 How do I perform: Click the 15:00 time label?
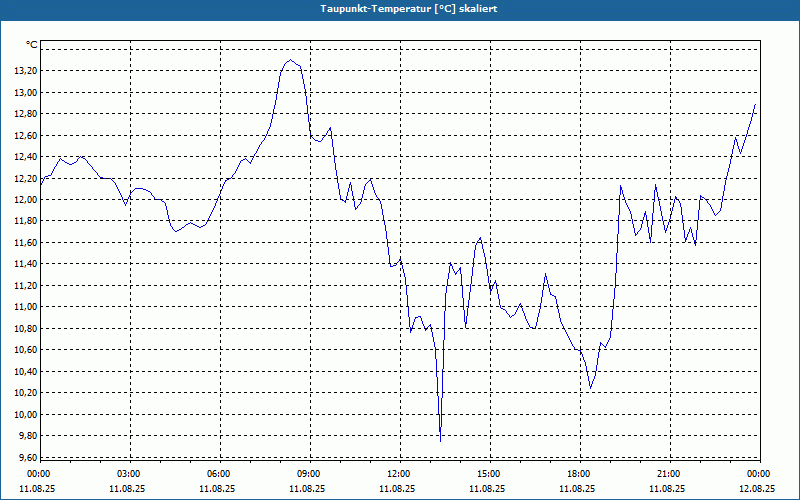point(488,474)
